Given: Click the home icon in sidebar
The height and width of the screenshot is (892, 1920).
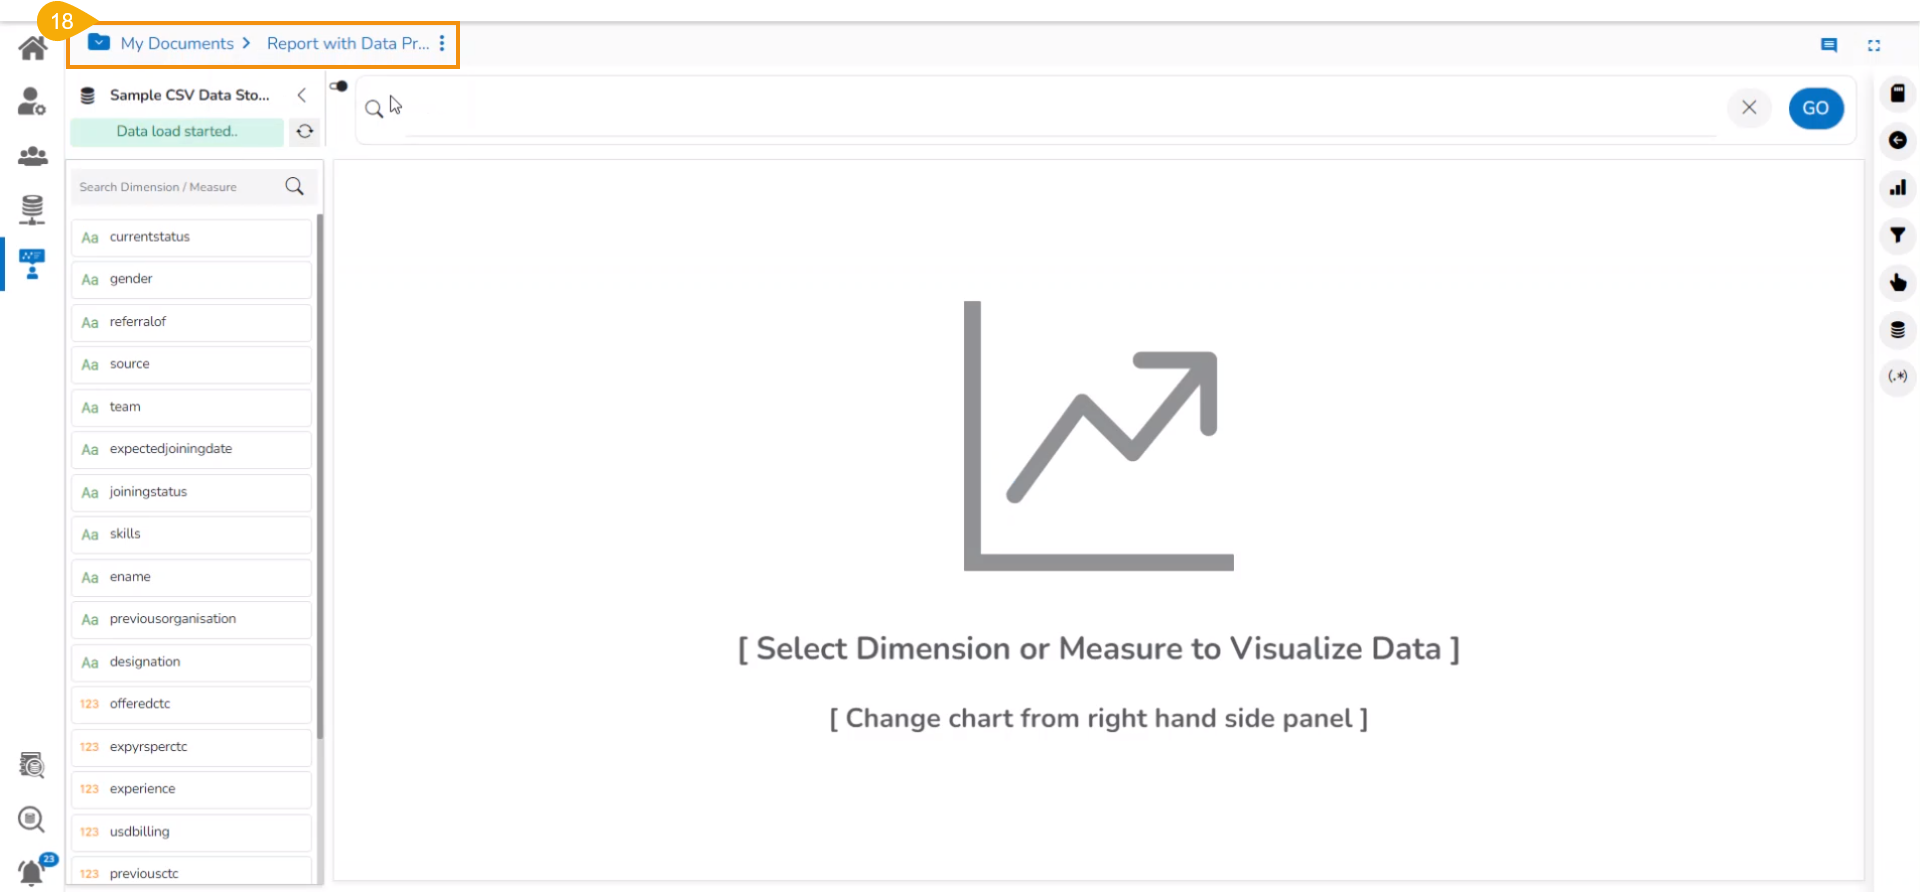Looking at the screenshot, I should [33, 48].
